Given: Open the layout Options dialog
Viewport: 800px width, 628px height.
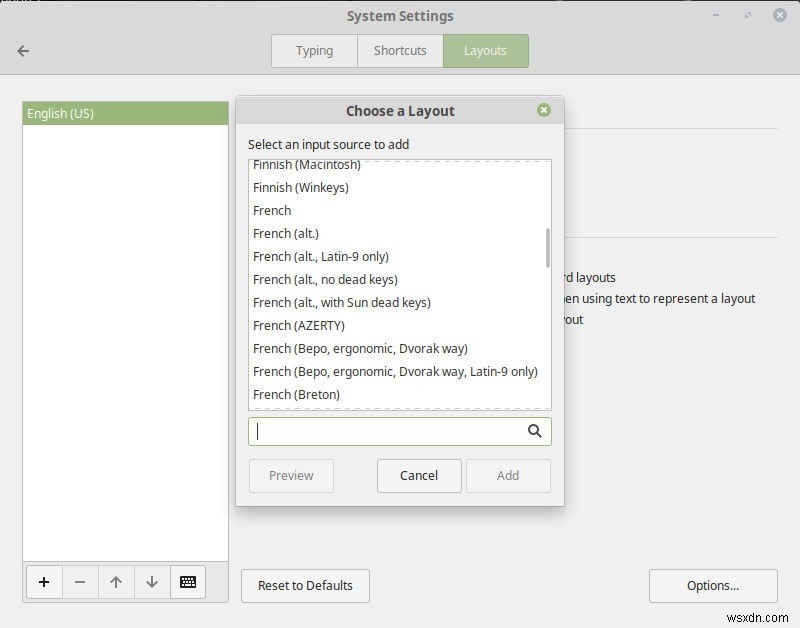Looking at the screenshot, I should click(712, 586).
